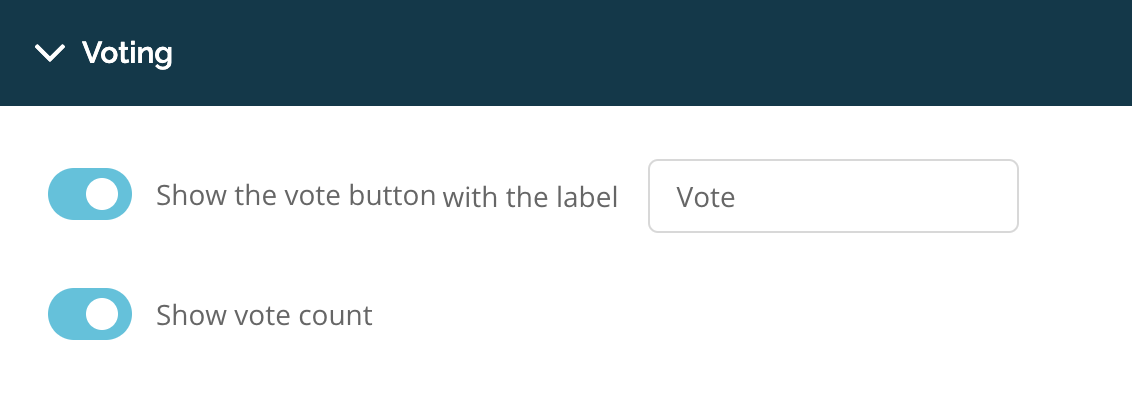
Task: Click the blank space beside the Vote input field
Action: click(x=1075, y=196)
